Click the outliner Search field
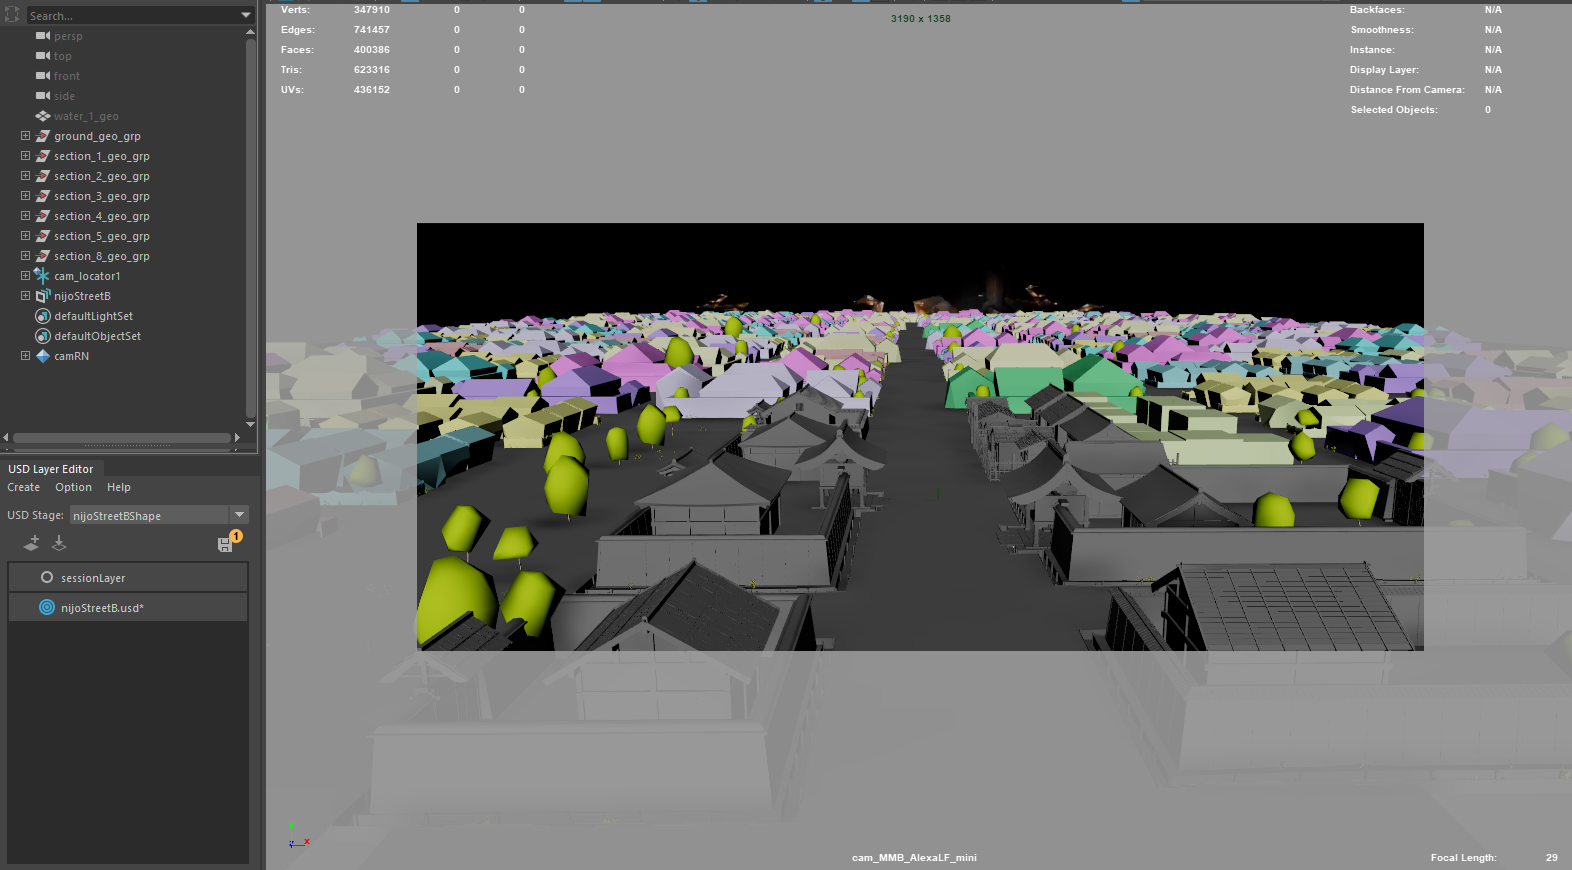1572x870 pixels. pyautogui.click(x=130, y=15)
